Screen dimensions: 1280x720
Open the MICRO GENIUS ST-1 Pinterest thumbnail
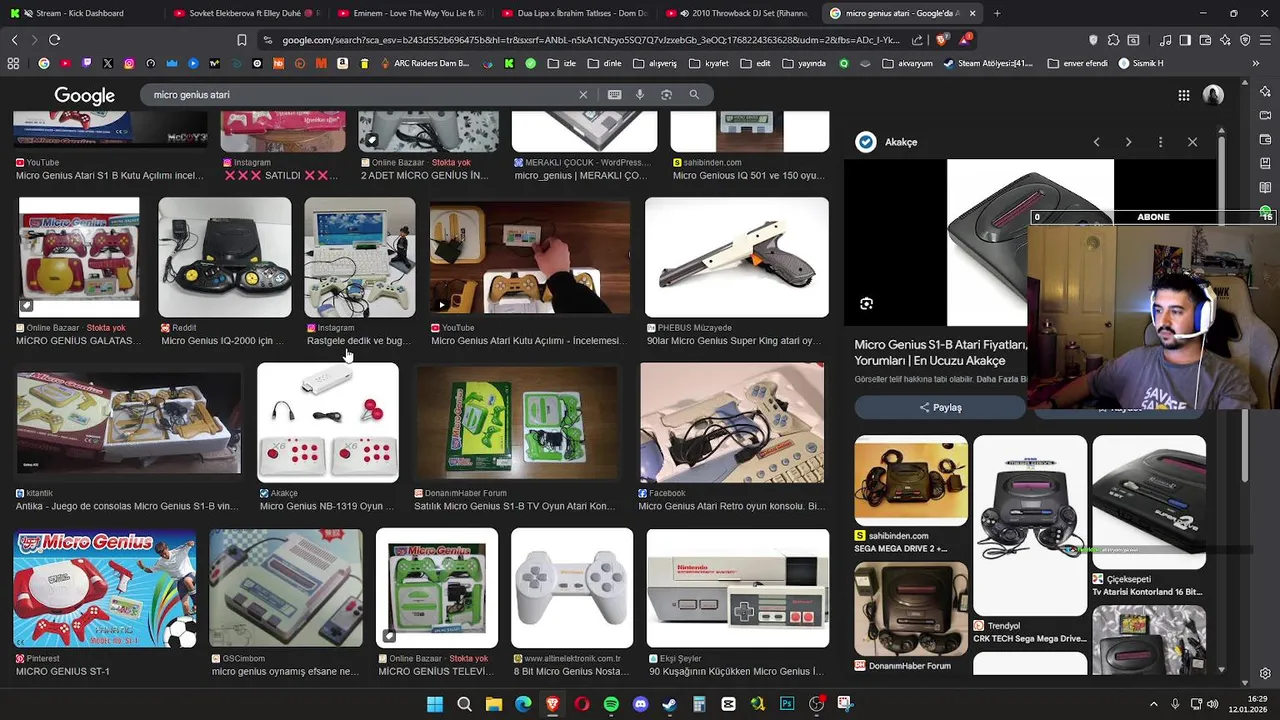coord(105,588)
